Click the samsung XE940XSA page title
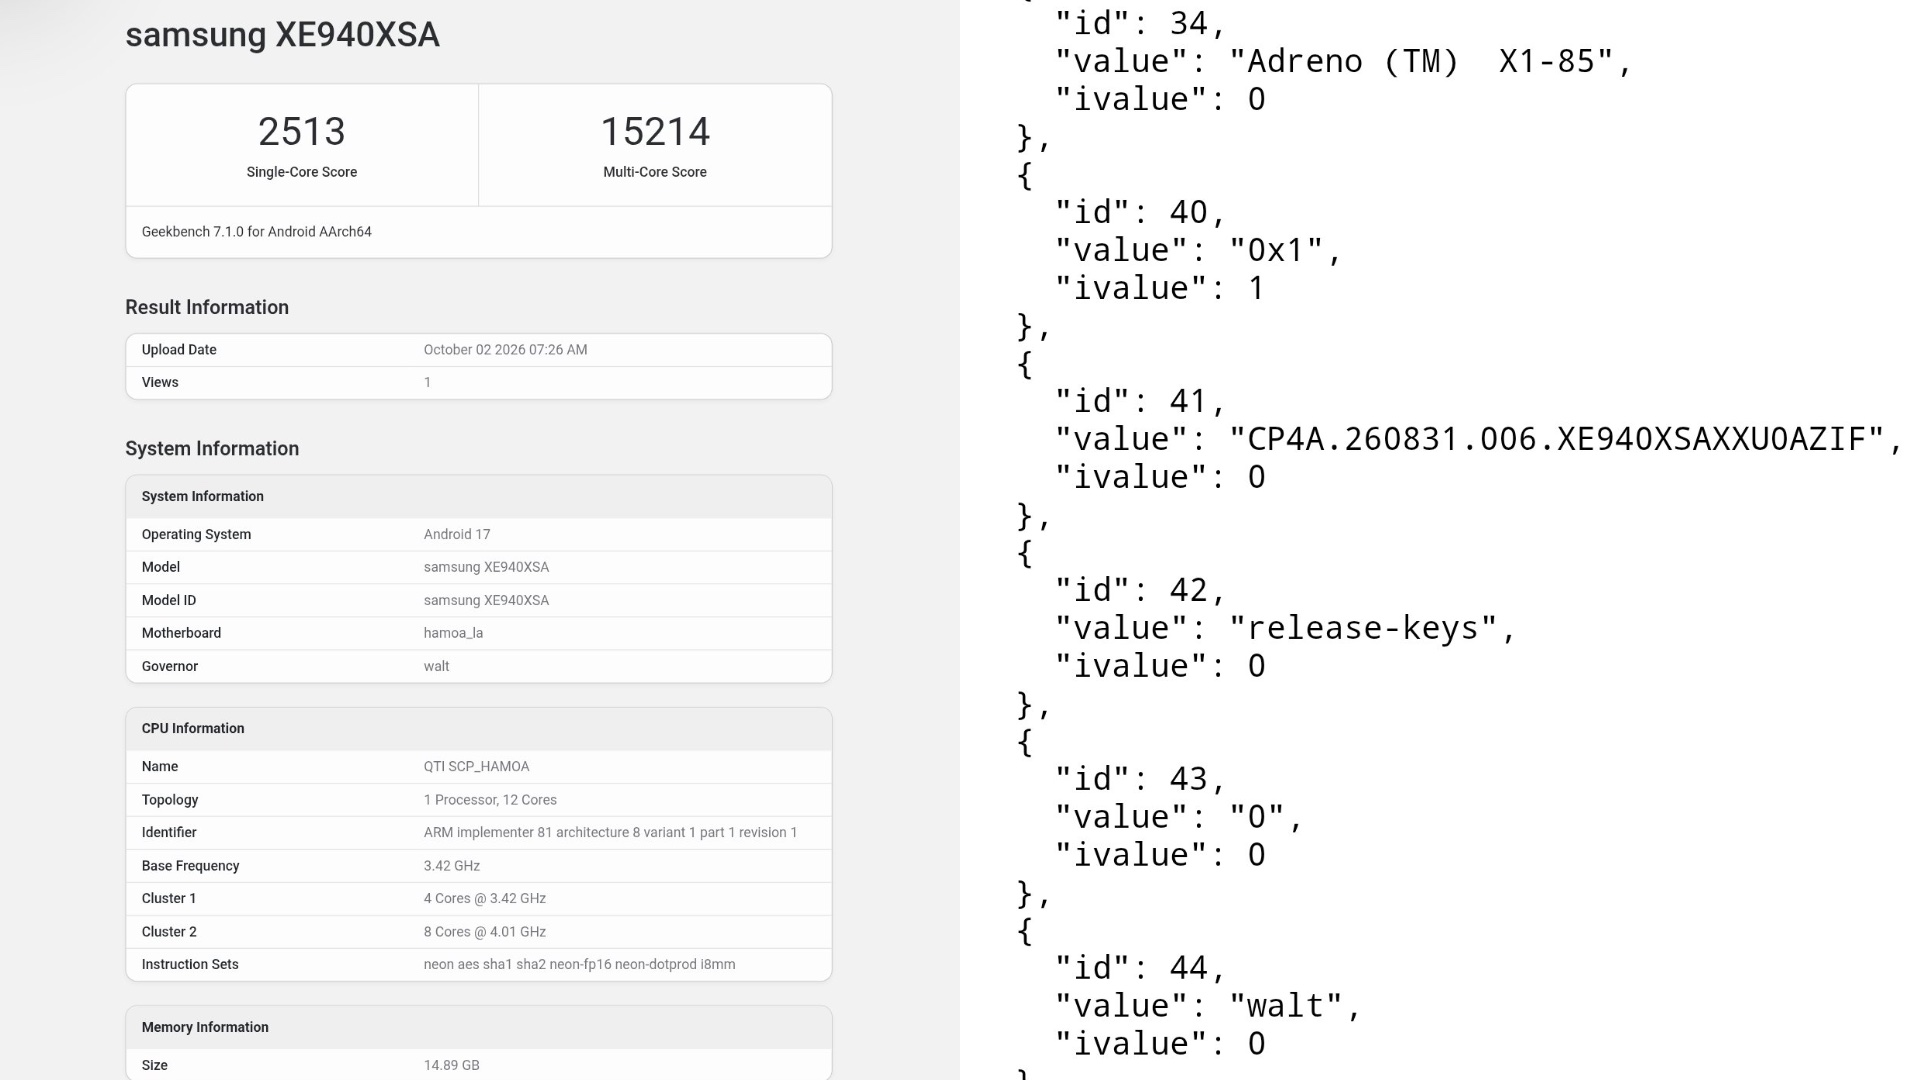Image resolution: width=1920 pixels, height=1080 pixels. tap(282, 35)
